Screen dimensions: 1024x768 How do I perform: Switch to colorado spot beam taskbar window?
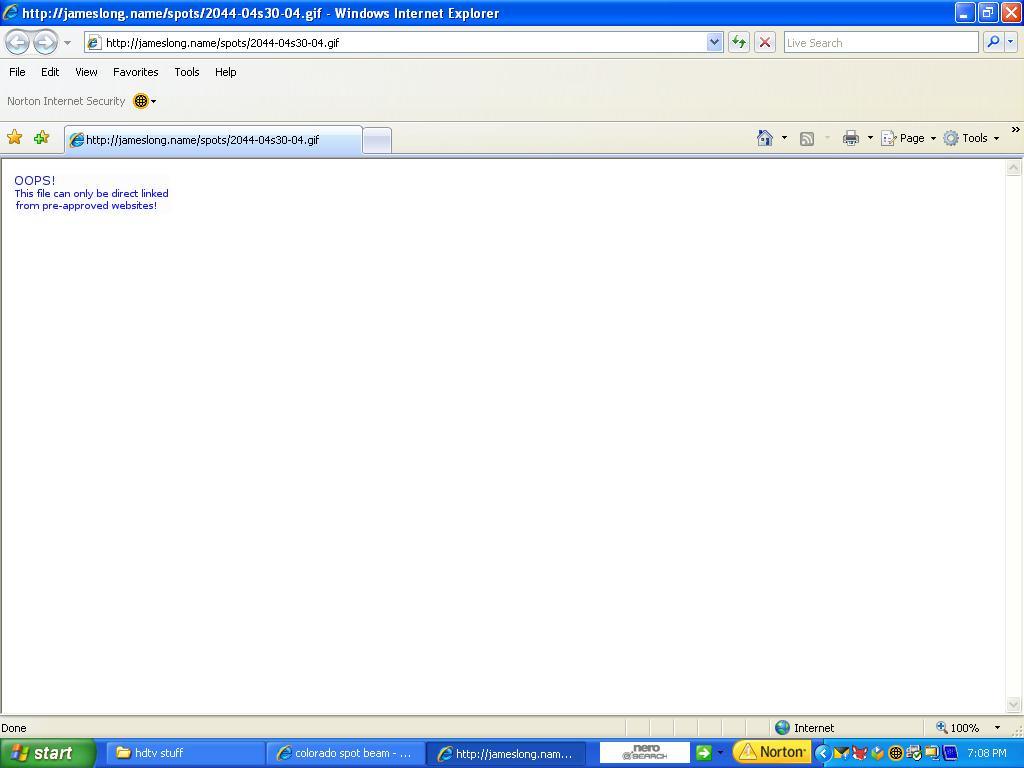point(344,753)
